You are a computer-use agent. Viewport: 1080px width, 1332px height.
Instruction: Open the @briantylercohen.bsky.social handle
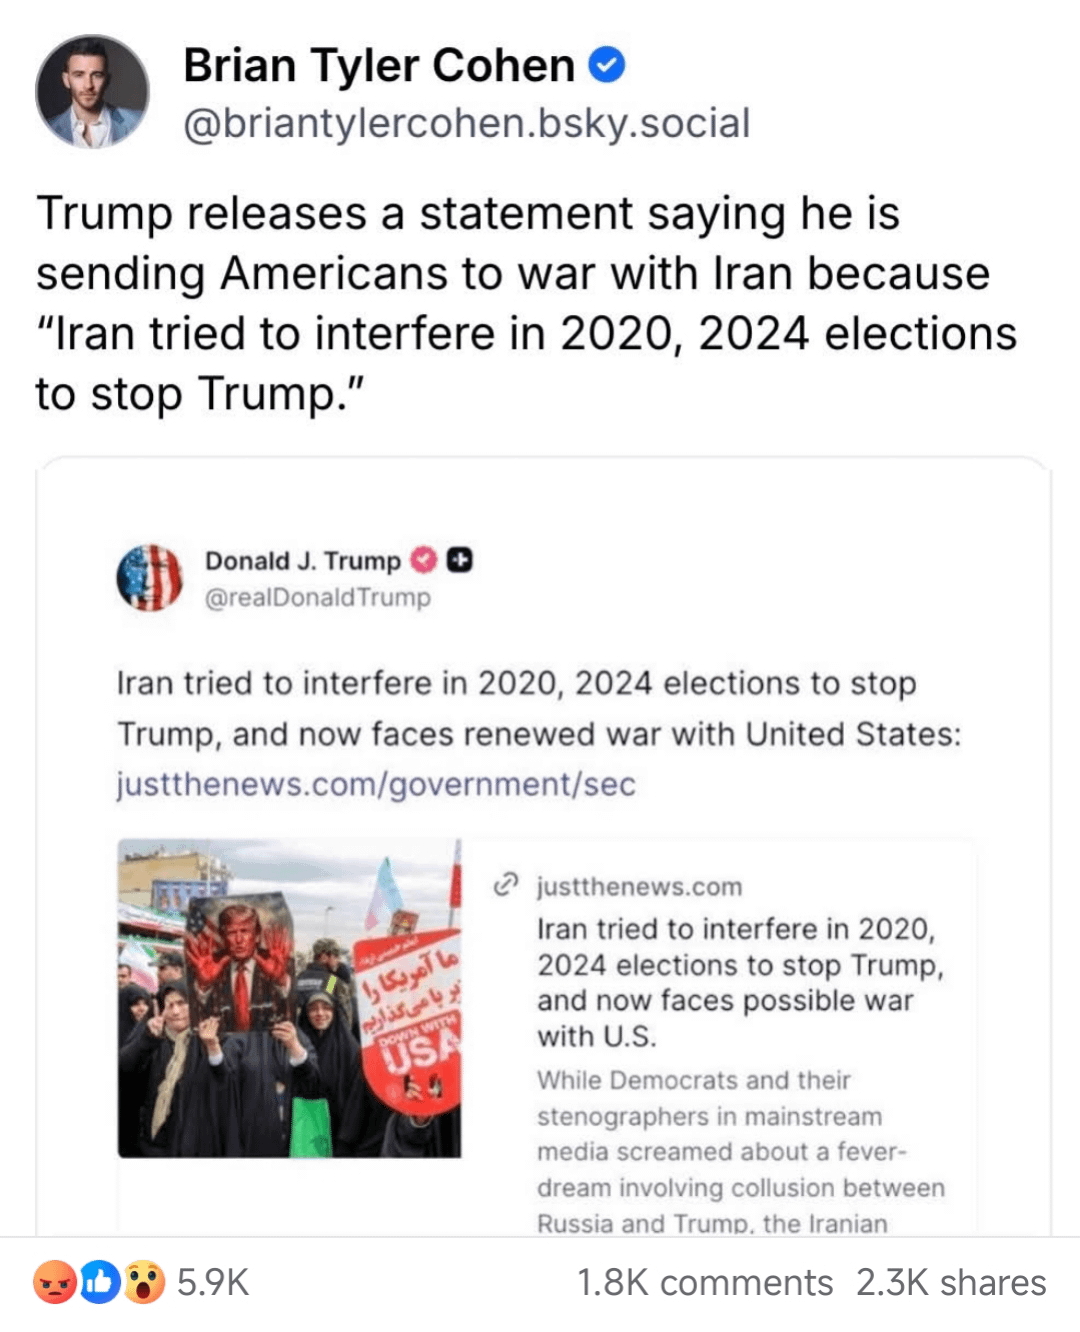pos(466,123)
